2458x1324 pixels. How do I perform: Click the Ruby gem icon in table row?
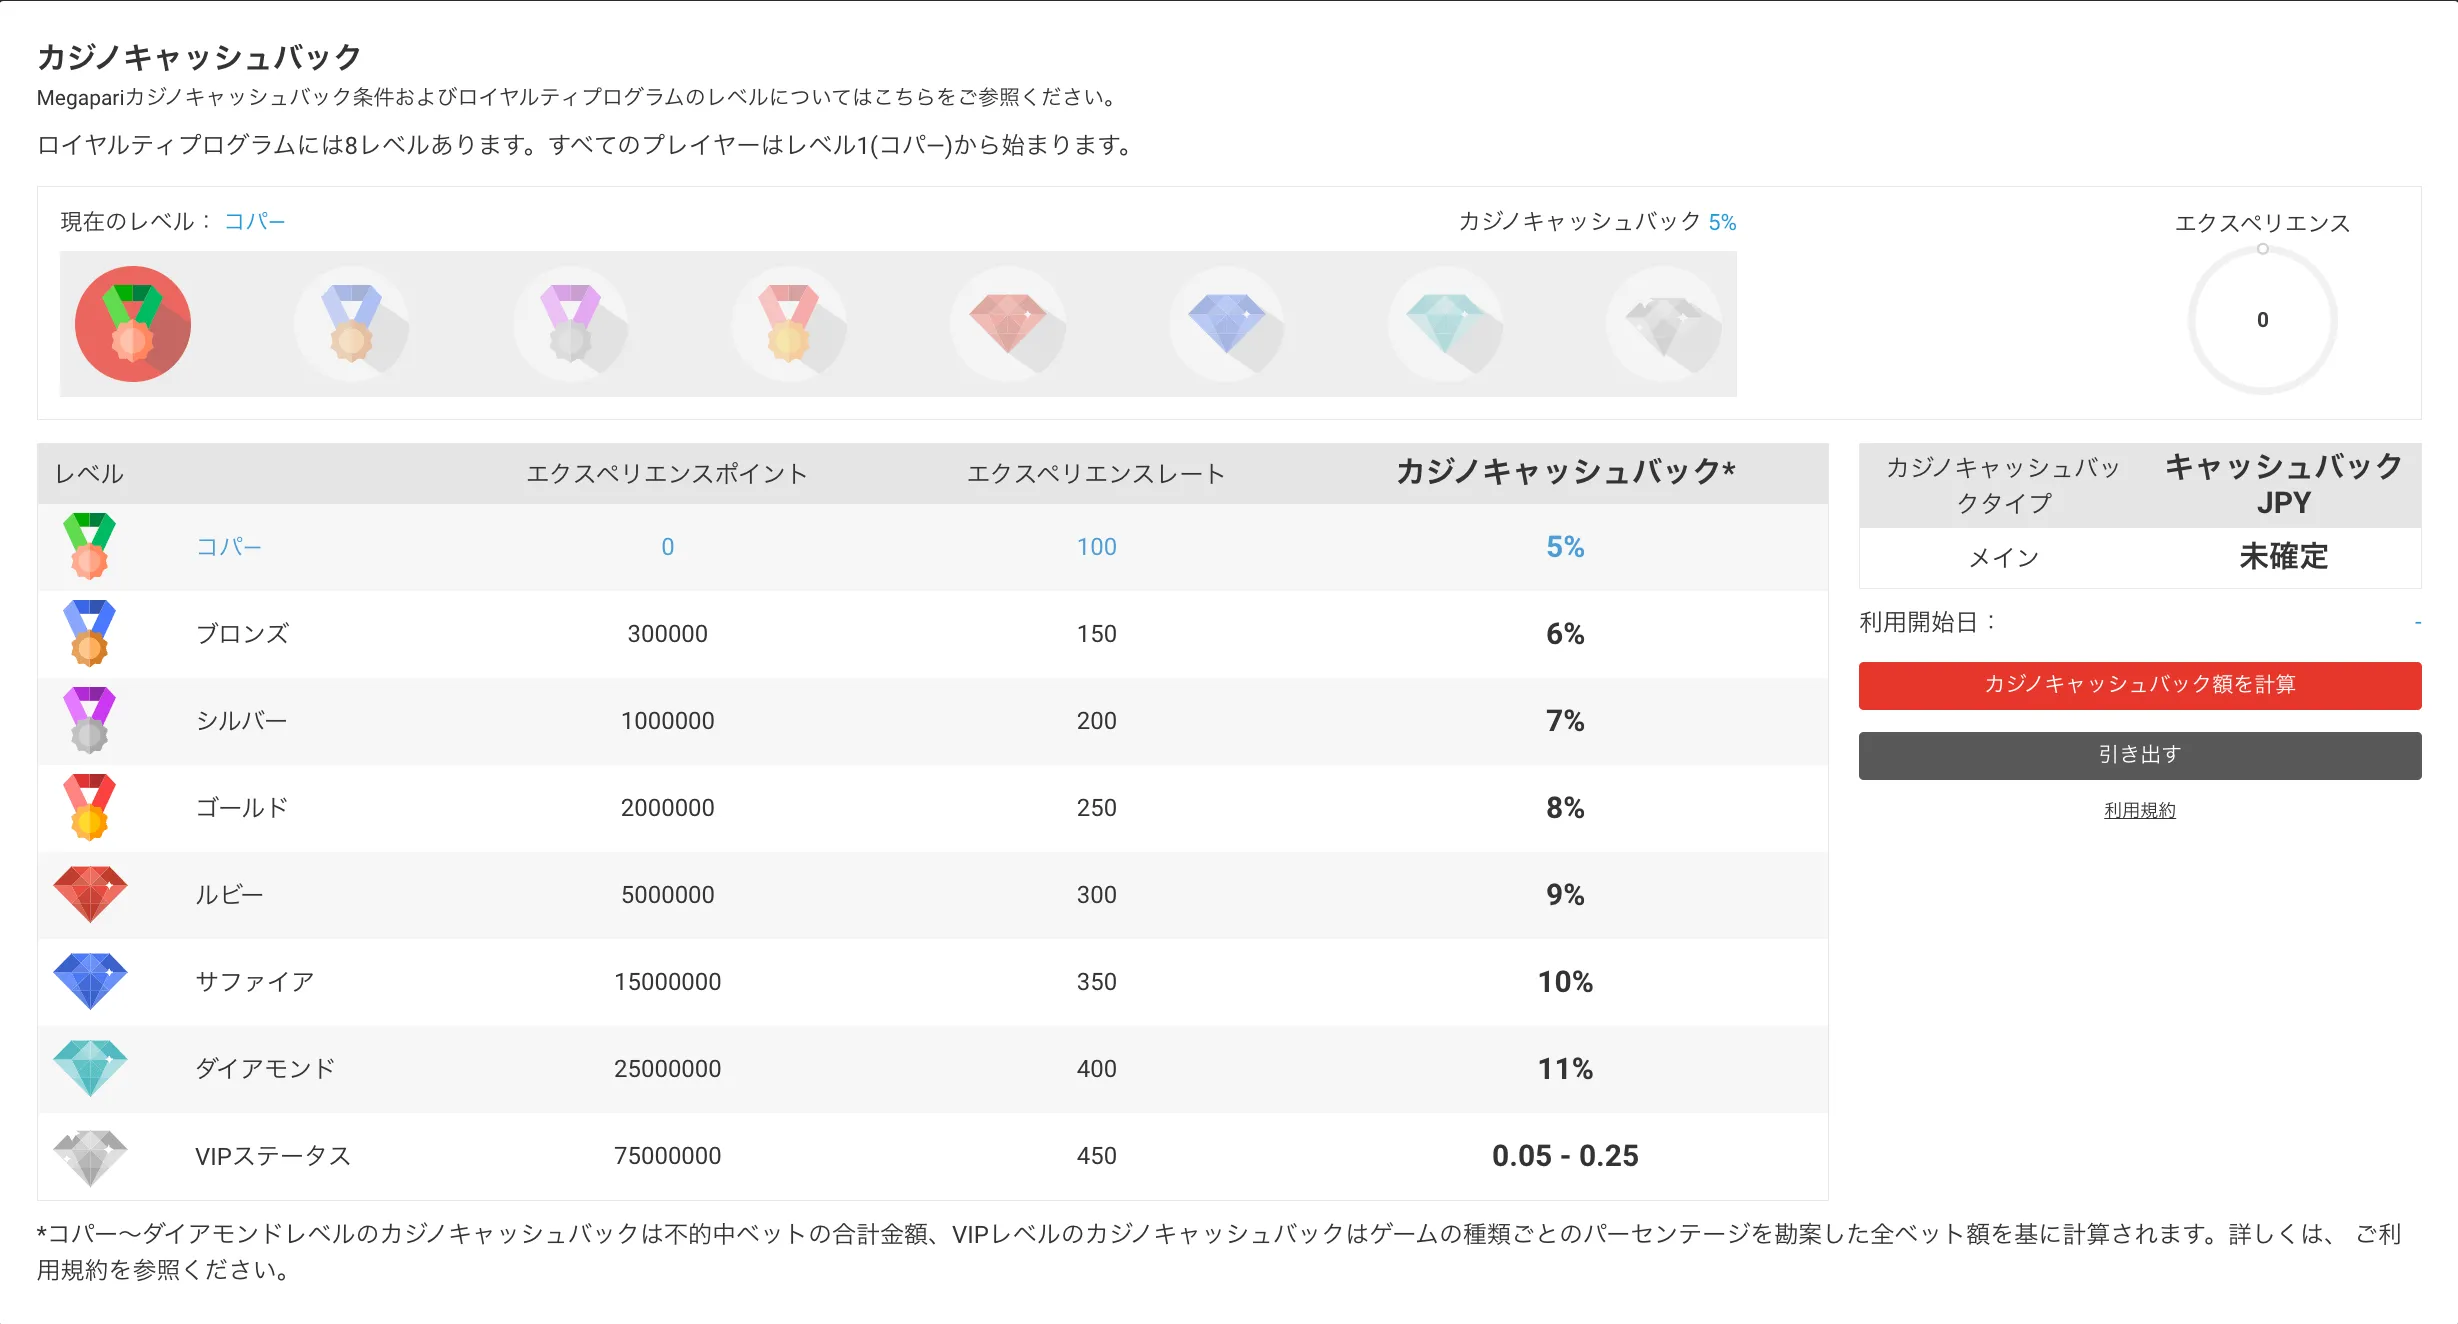pos(90,894)
